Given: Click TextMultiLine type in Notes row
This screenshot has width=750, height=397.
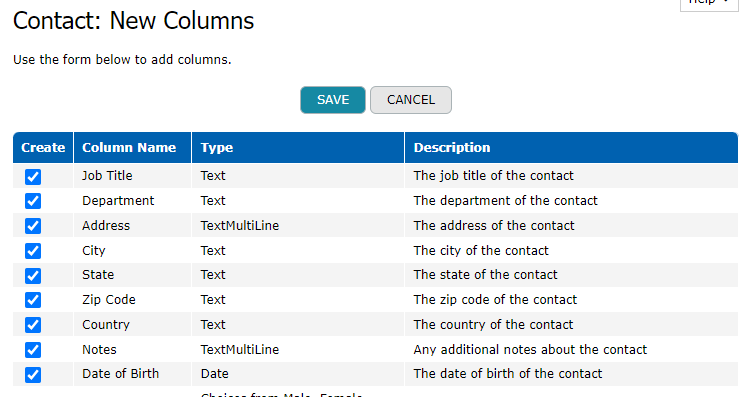Looking at the screenshot, I should pos(240,349).
